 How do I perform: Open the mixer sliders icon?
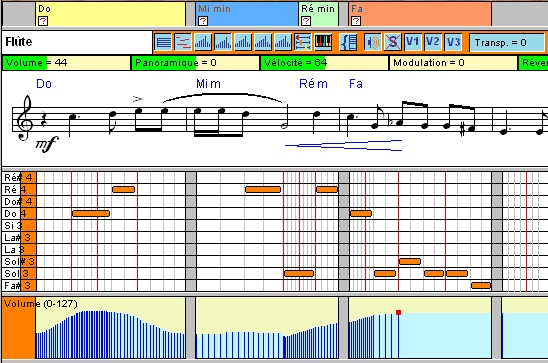(303, 42)
